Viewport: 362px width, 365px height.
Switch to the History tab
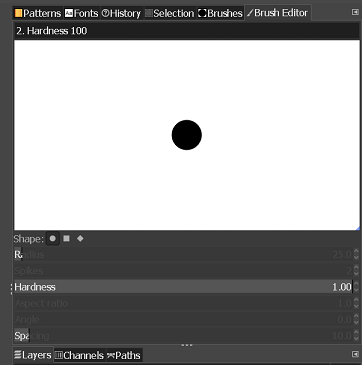(x=121, y=13)
